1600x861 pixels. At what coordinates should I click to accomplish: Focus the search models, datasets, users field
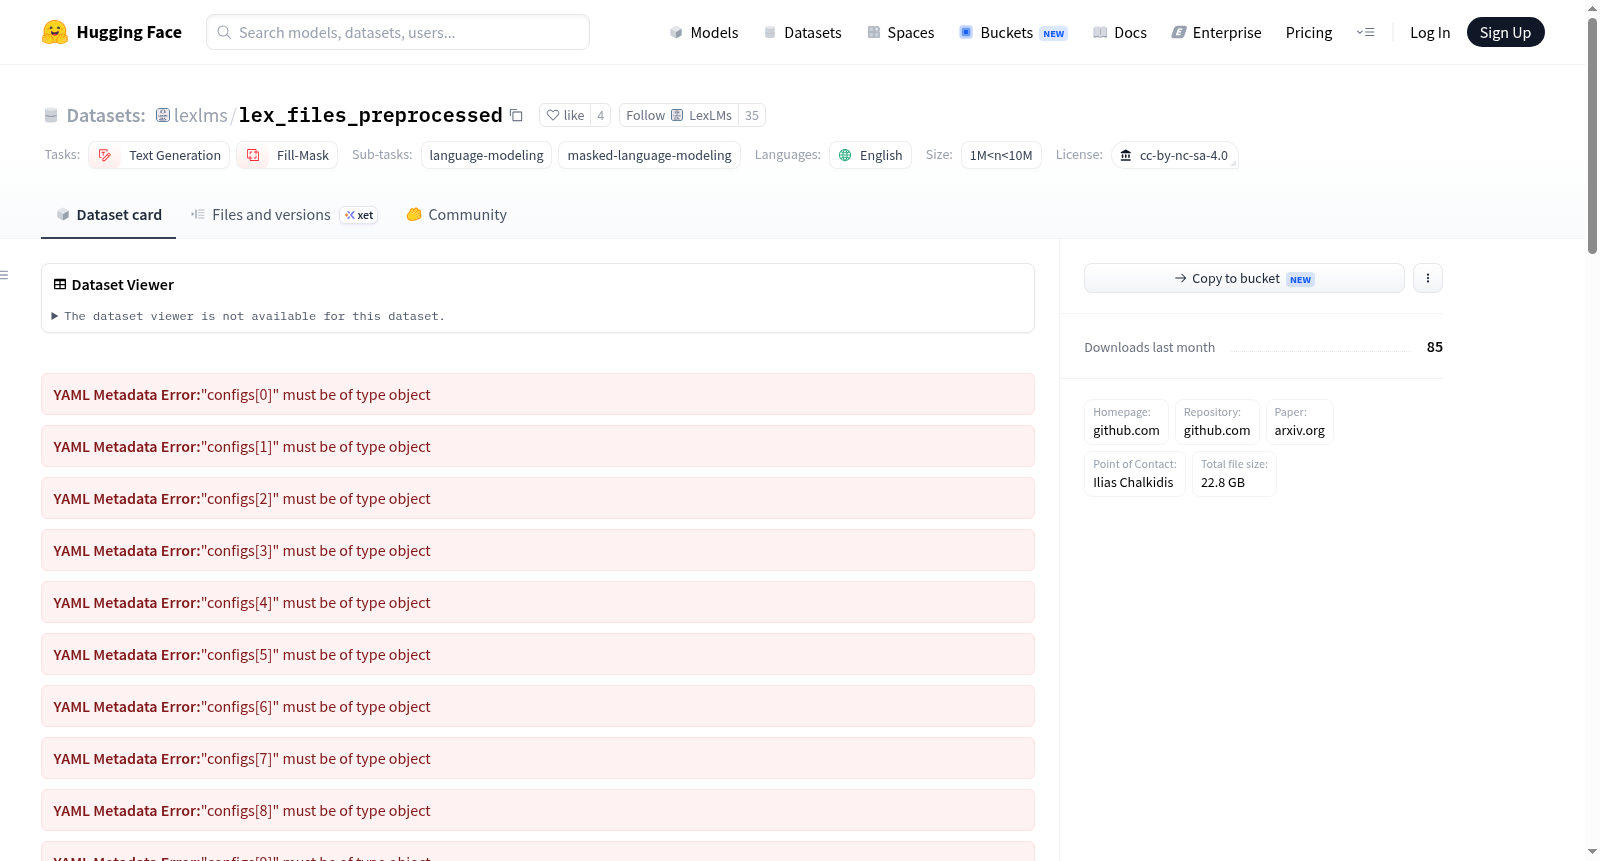(x=398, y=32)
